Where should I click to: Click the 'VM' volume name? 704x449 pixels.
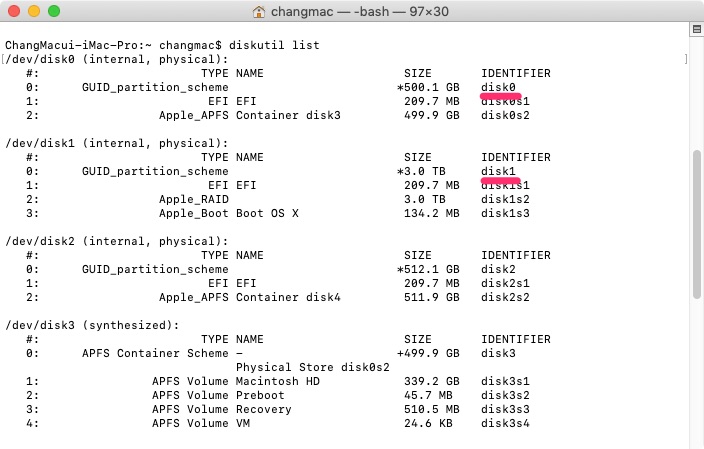pos(243,423)
